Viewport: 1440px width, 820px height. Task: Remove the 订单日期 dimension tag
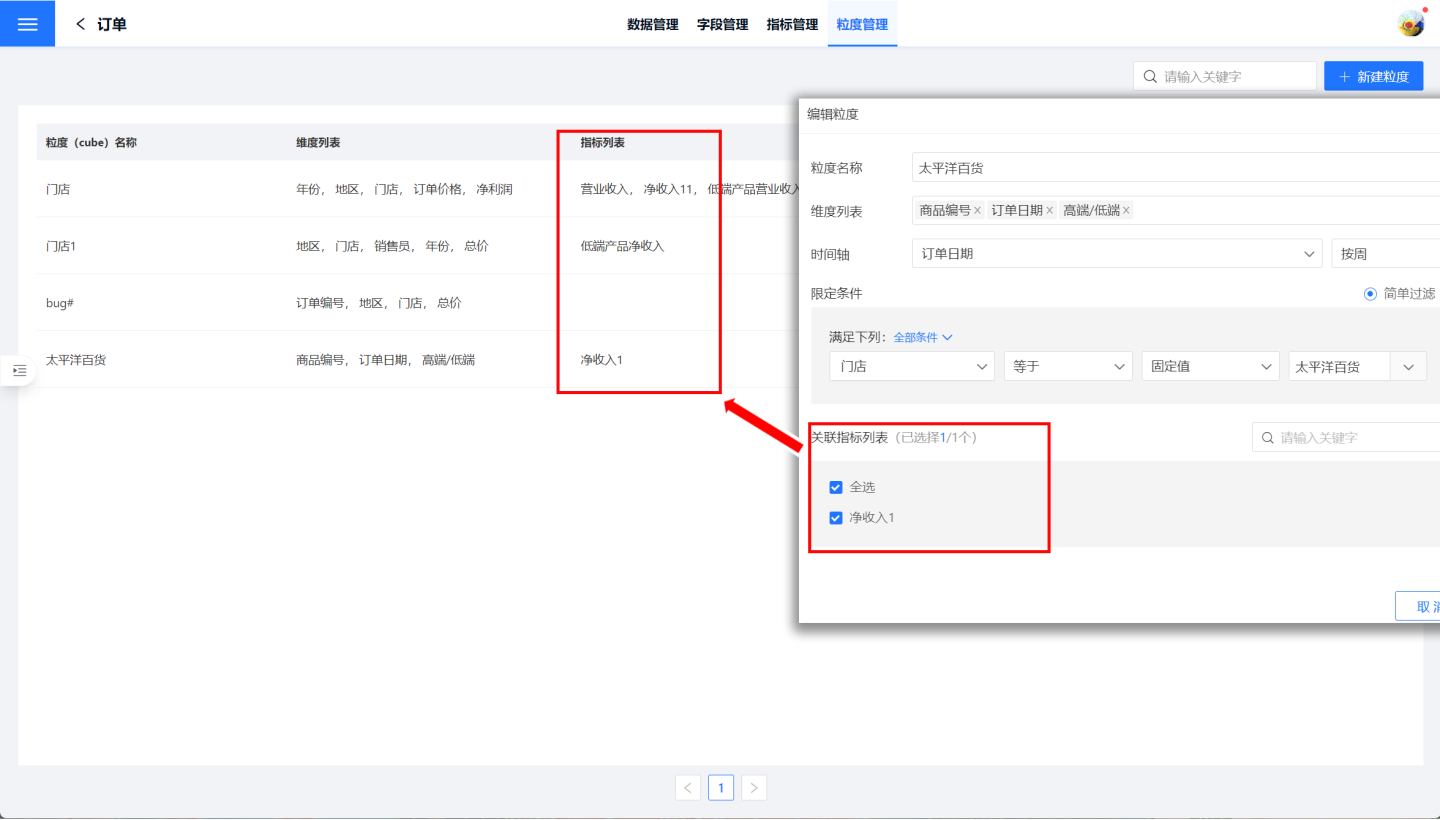pyautogui.click(x=1049, y=211)
